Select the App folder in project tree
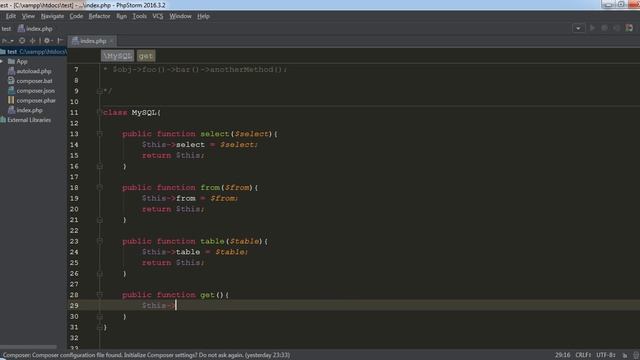640x360 pixels. click(18, 62)
